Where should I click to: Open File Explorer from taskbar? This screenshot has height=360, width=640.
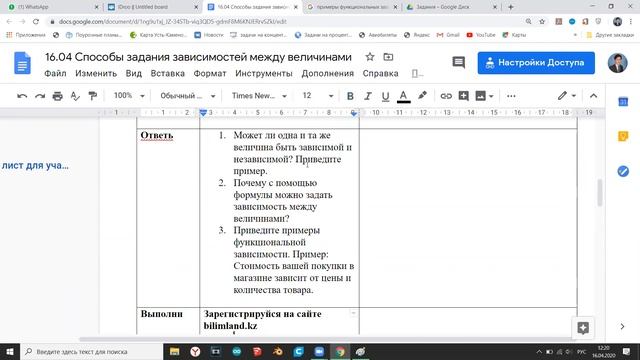[175, 351]
